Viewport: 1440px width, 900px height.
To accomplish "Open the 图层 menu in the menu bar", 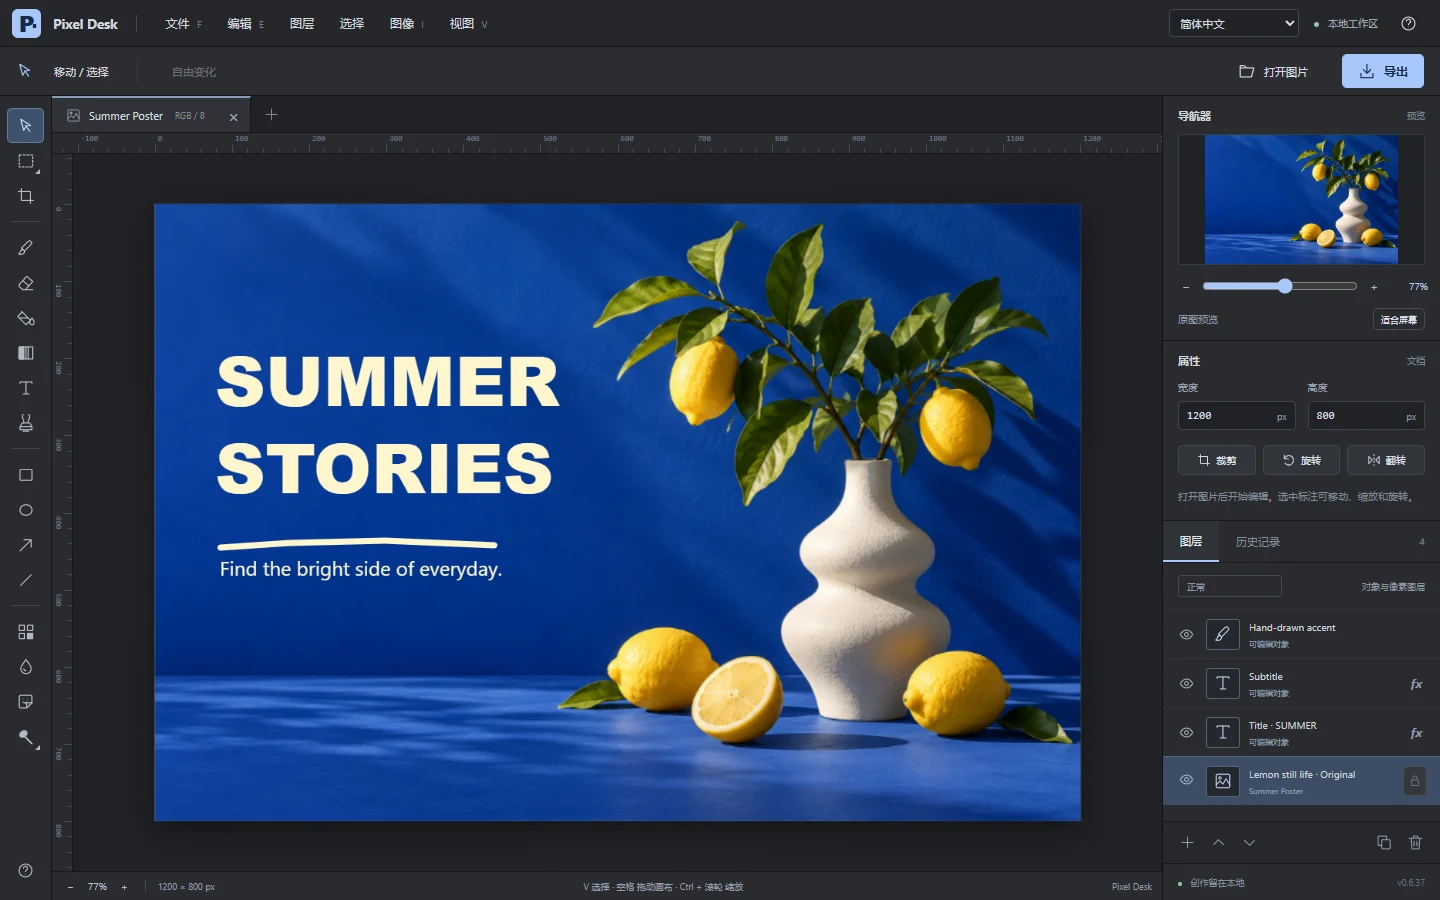I will click(302, 23).
